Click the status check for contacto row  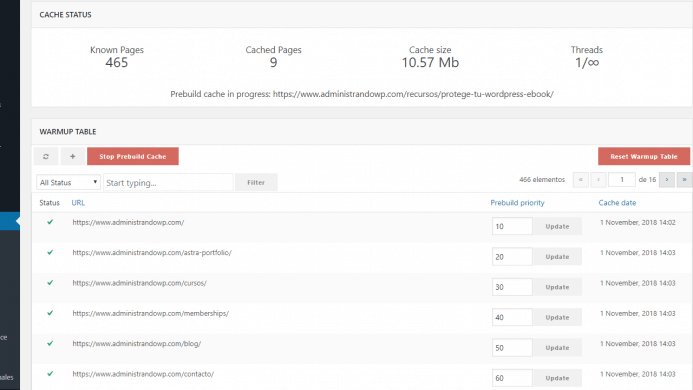pyautogui.click(x=50, y=374)
